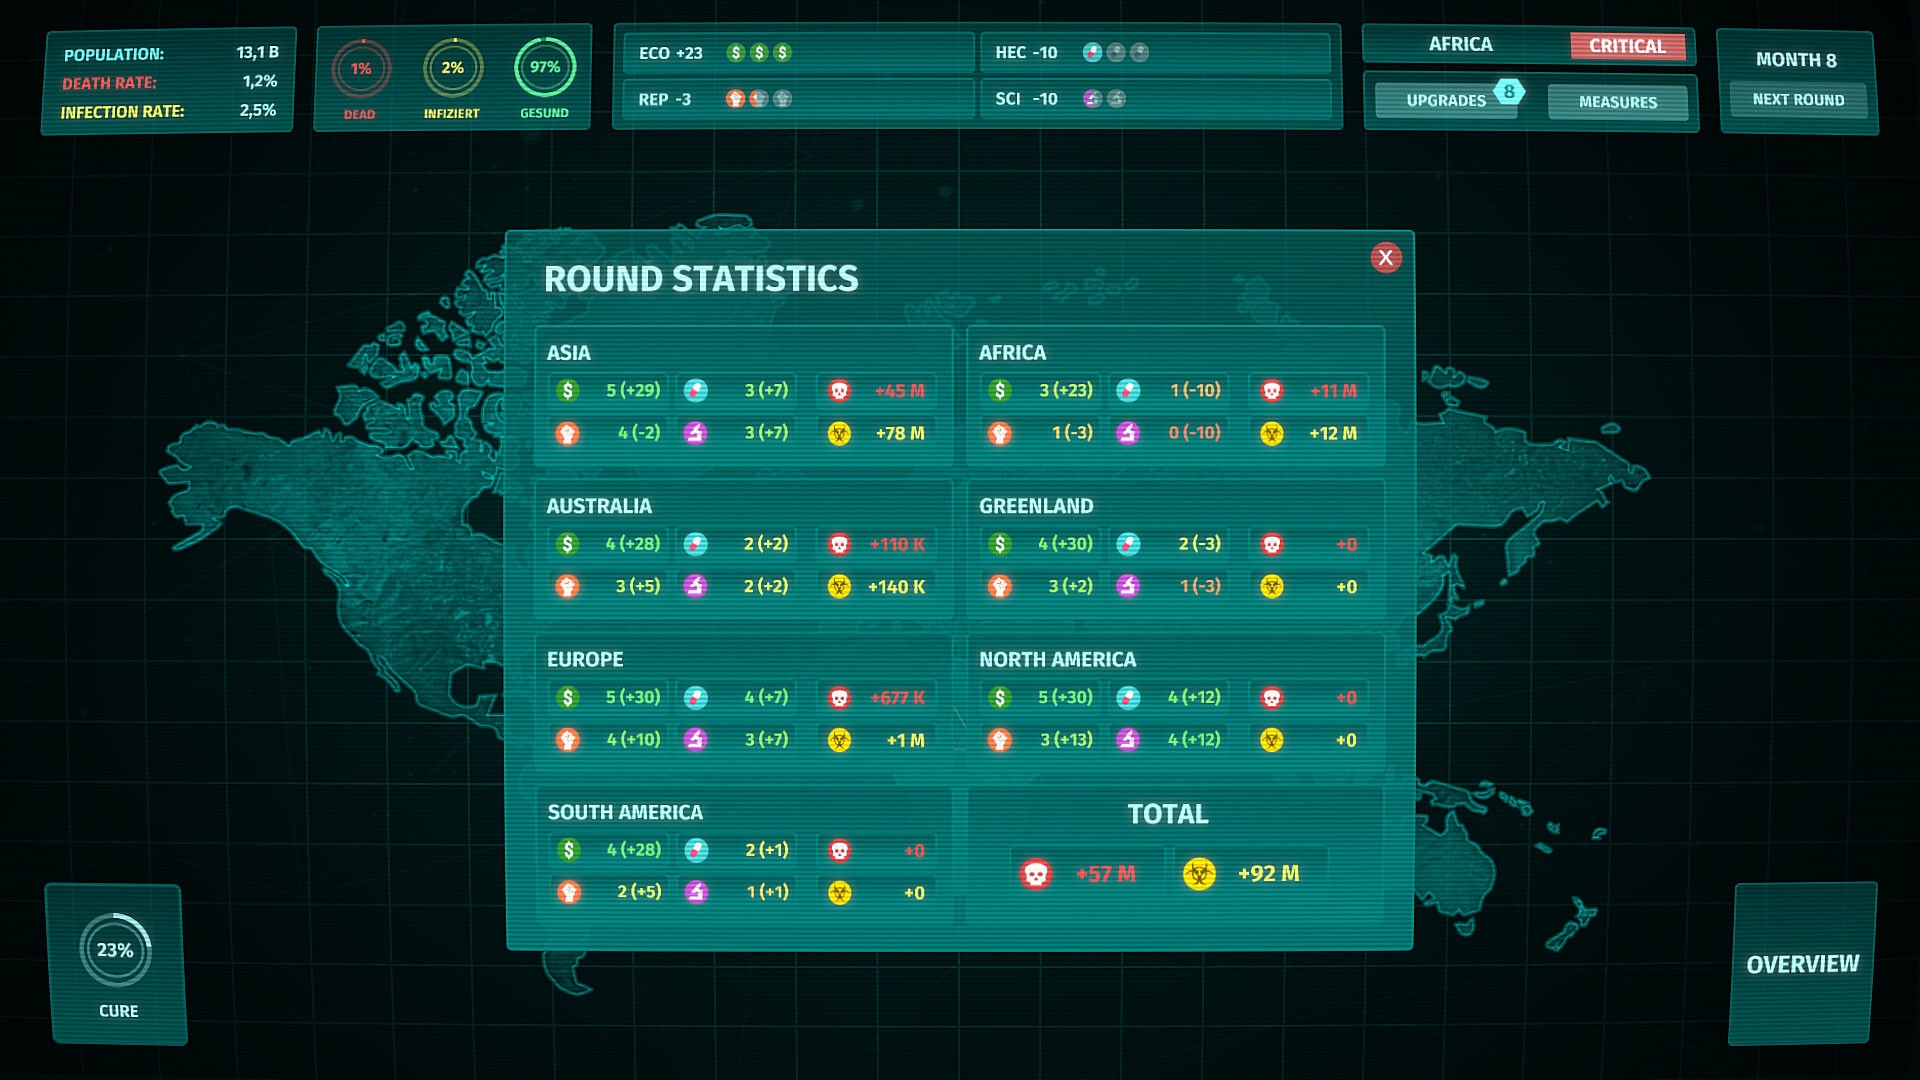Screen dimensions: 1920x1080
Task: Close the Round Statistics window
Action: [1385, 258]
